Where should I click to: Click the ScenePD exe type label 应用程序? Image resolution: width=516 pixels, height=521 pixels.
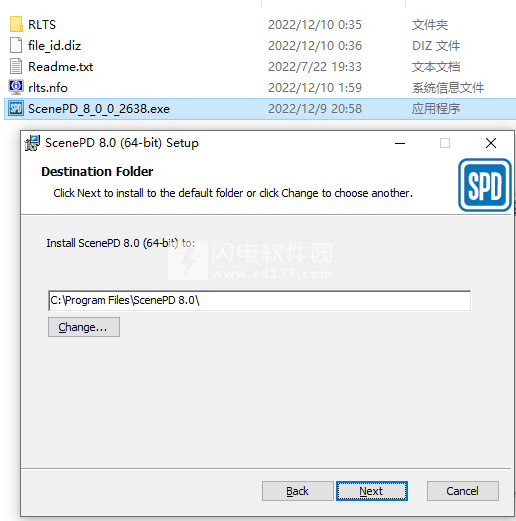[436, 109]
